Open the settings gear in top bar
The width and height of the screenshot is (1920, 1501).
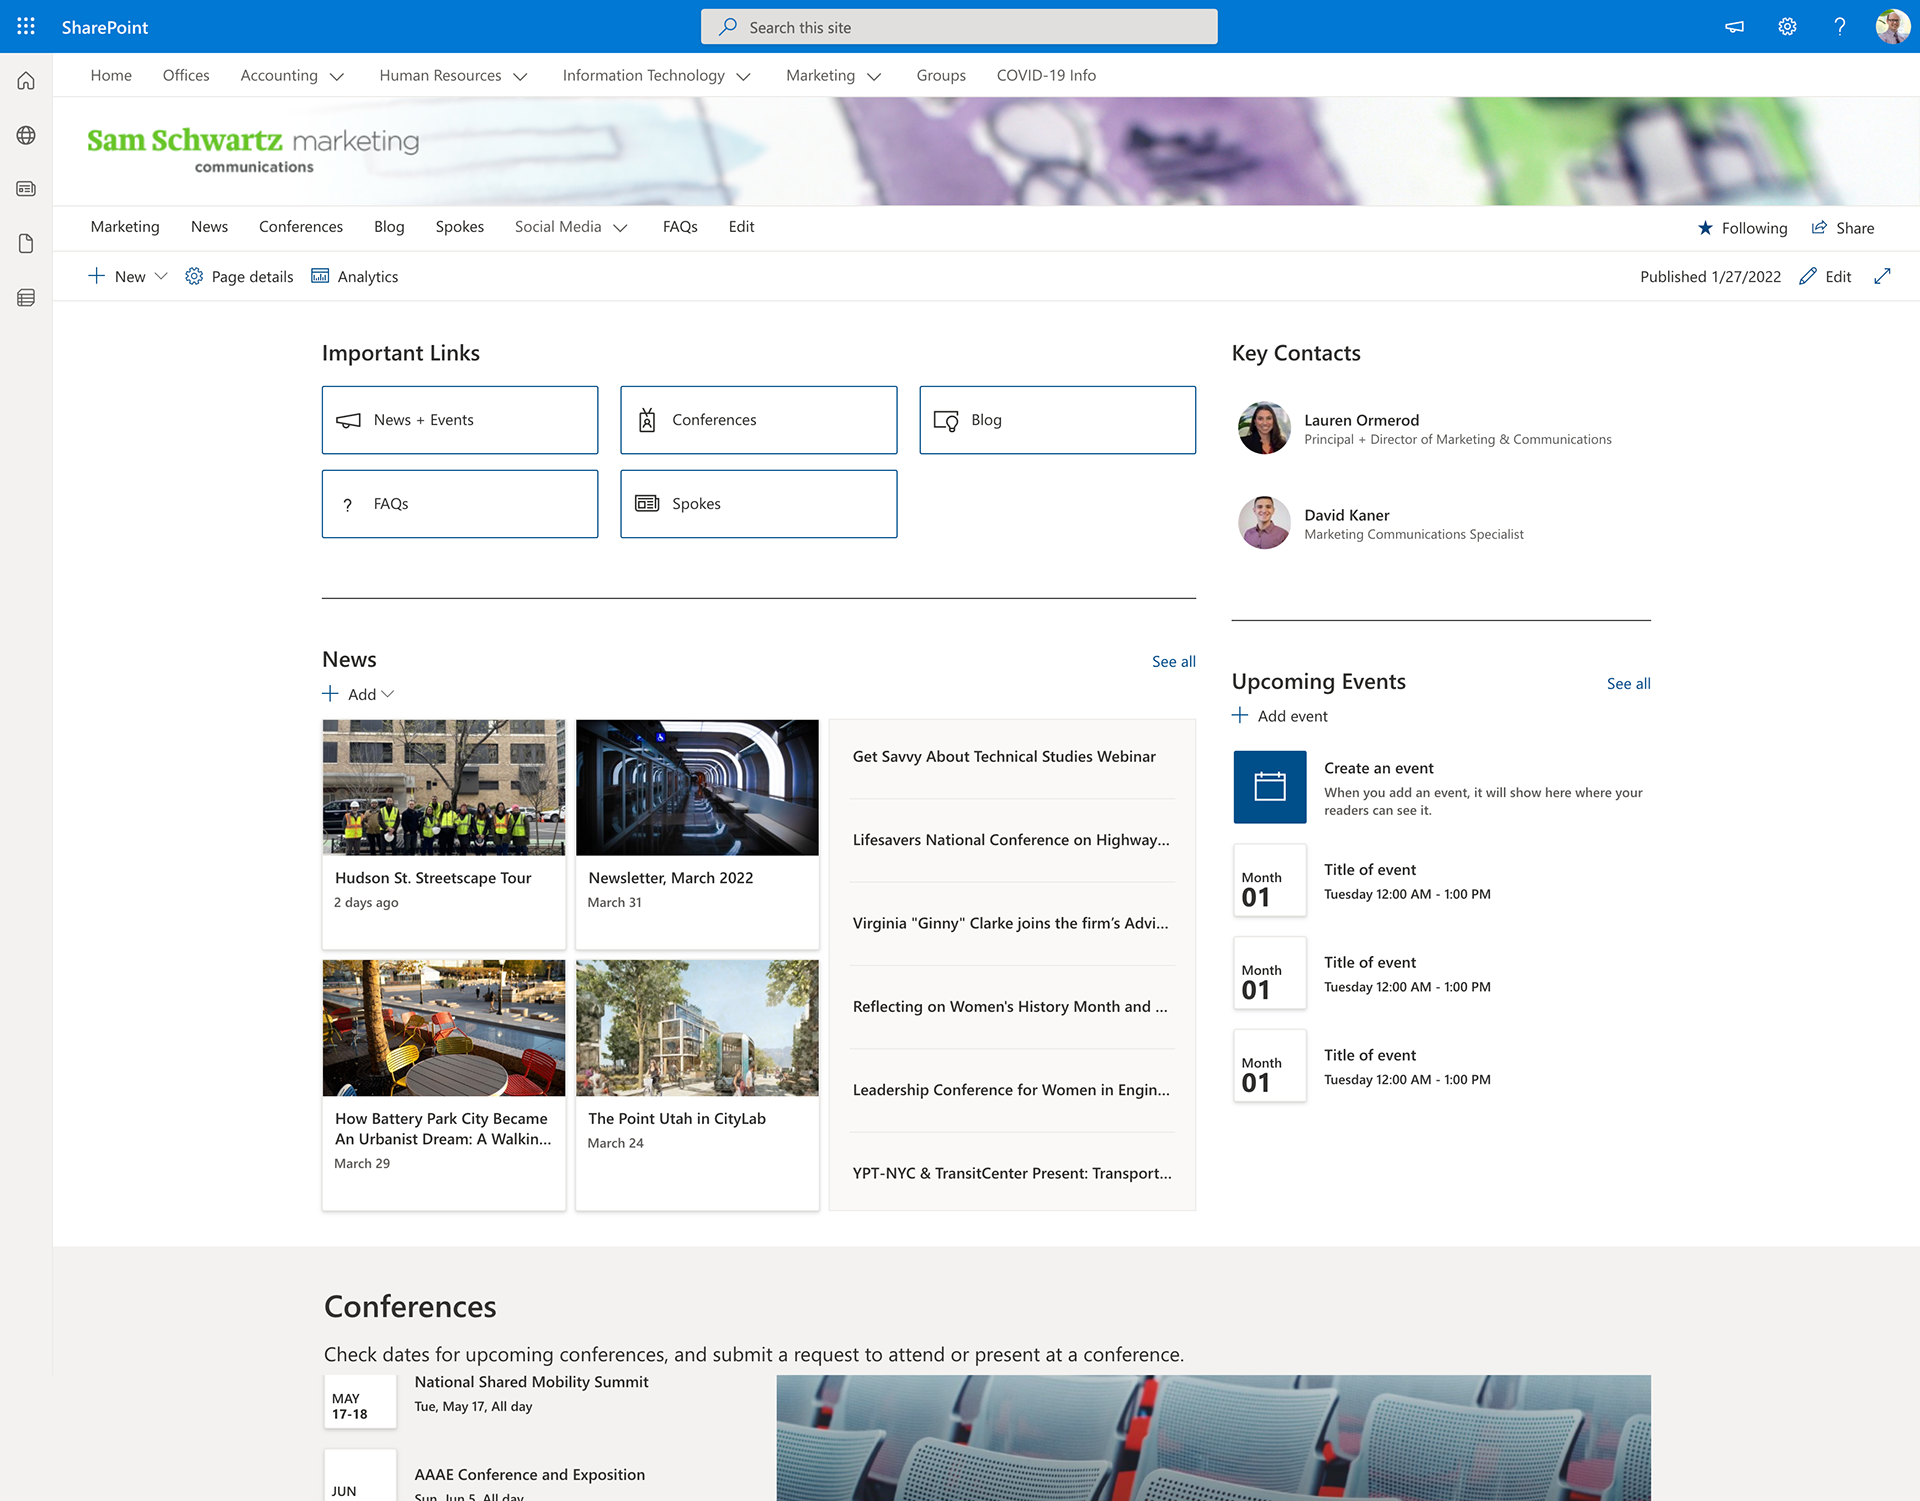pyautogui.click(x=1787, y=27)
